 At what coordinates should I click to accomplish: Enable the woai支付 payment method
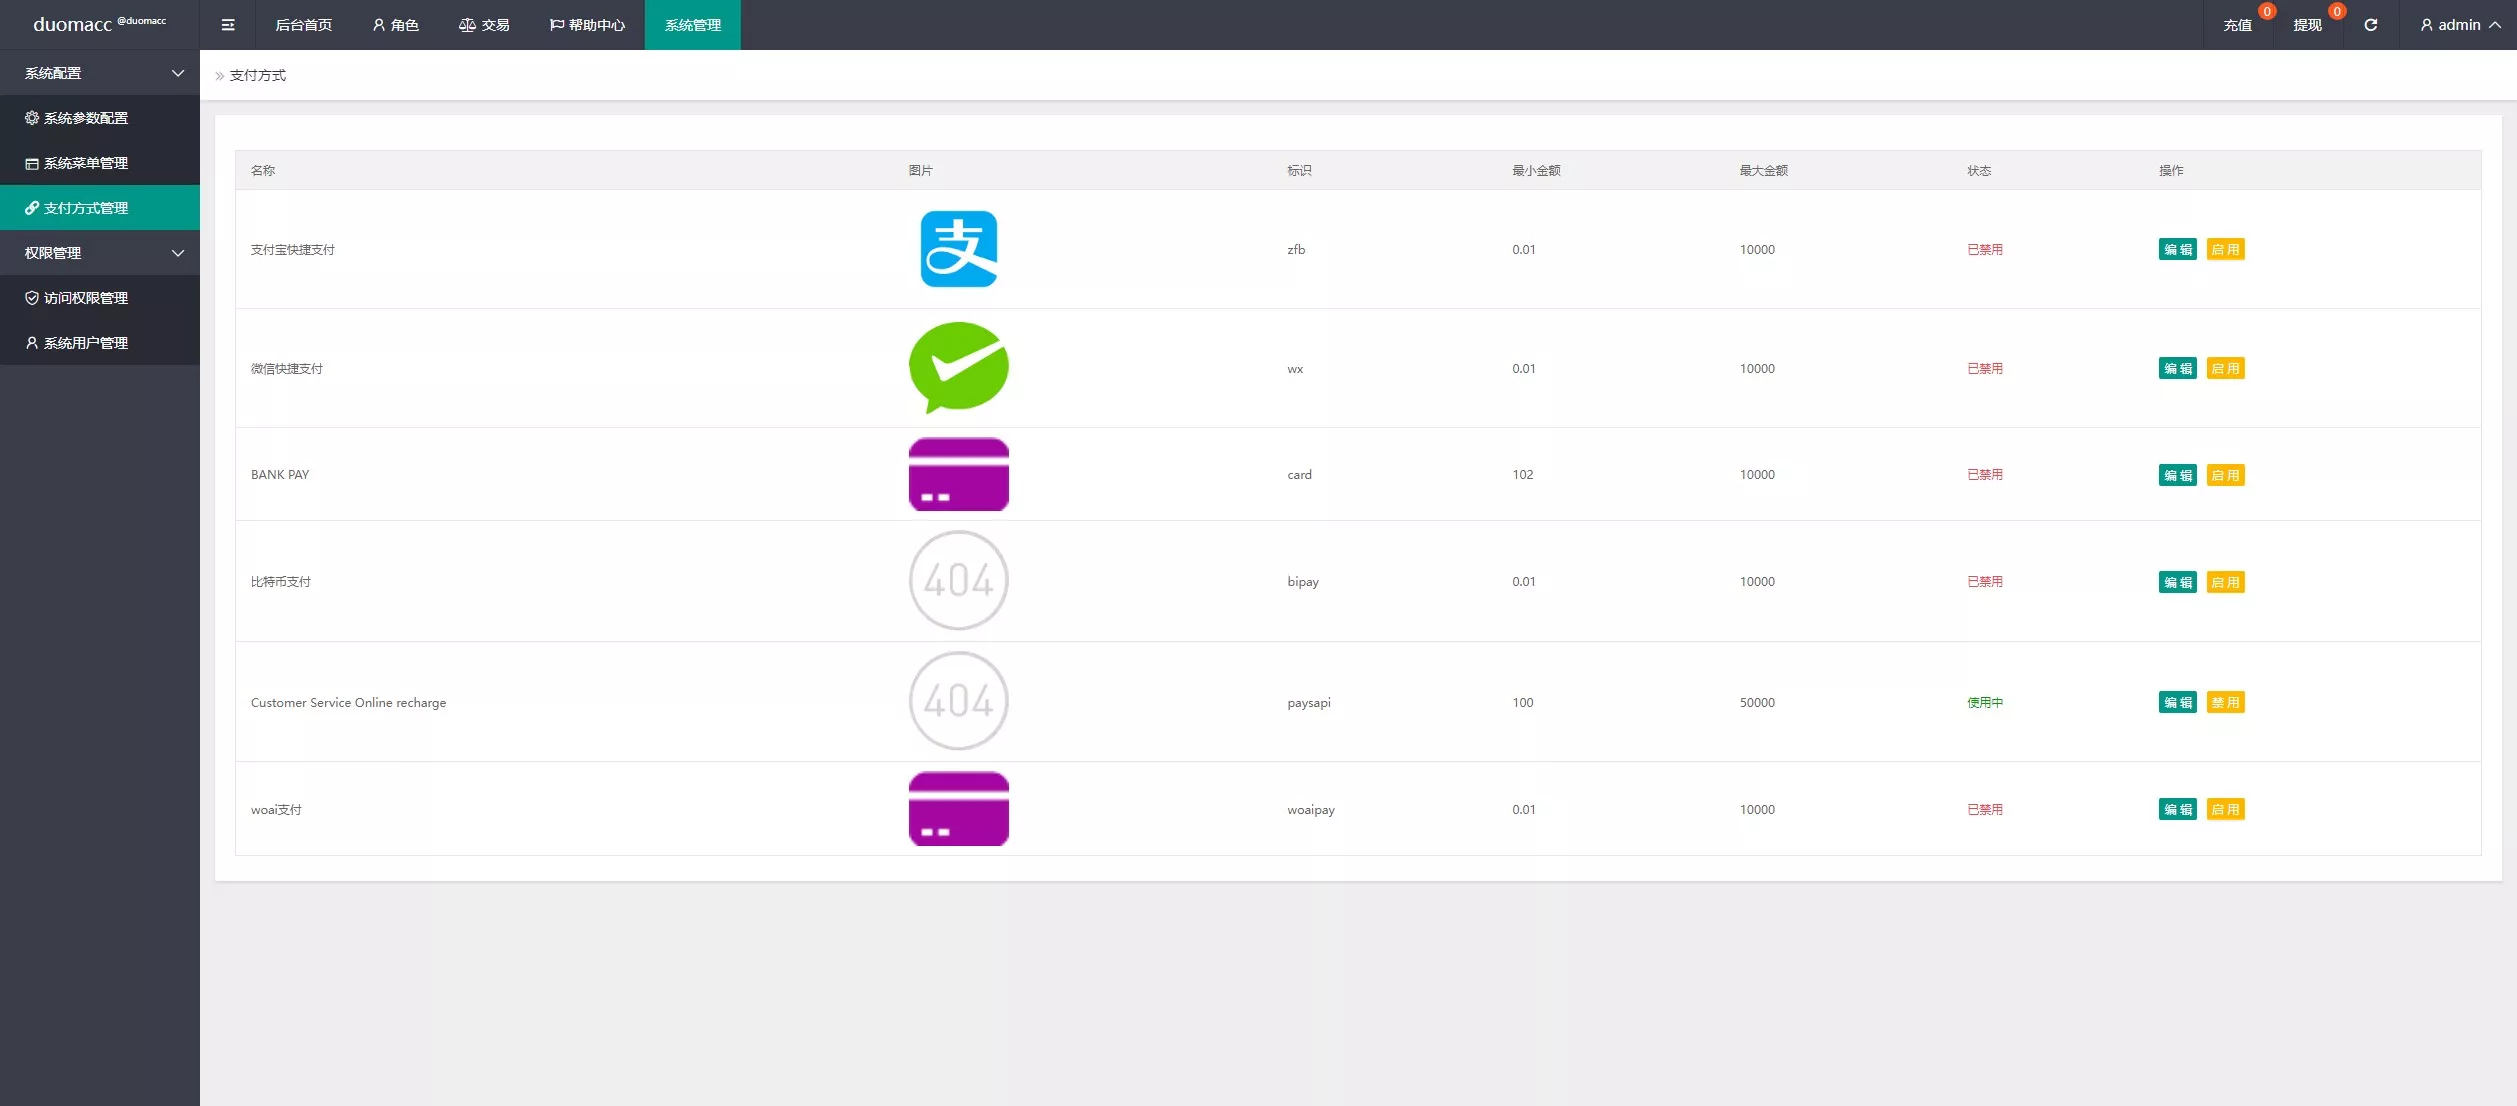point(2225,810)
